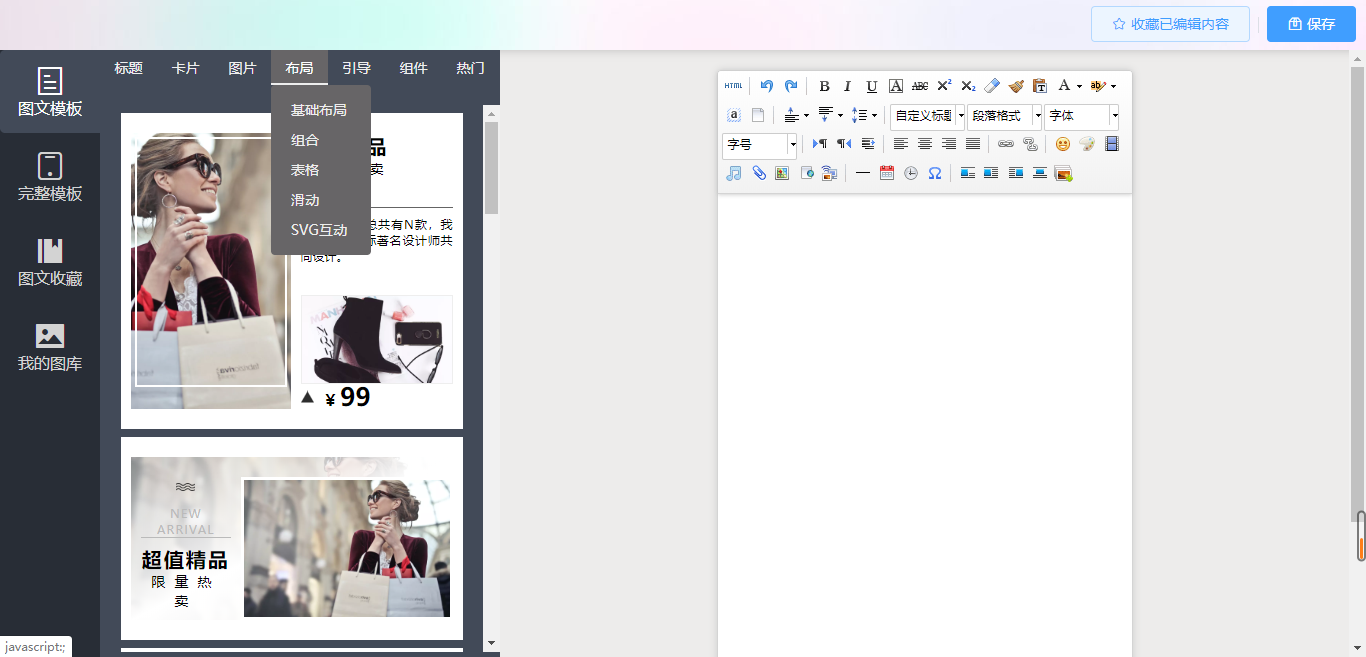Screen dimensions: 1366x657
Task: Select 基础布局 from the layout menu
Action: coord(319,110)
